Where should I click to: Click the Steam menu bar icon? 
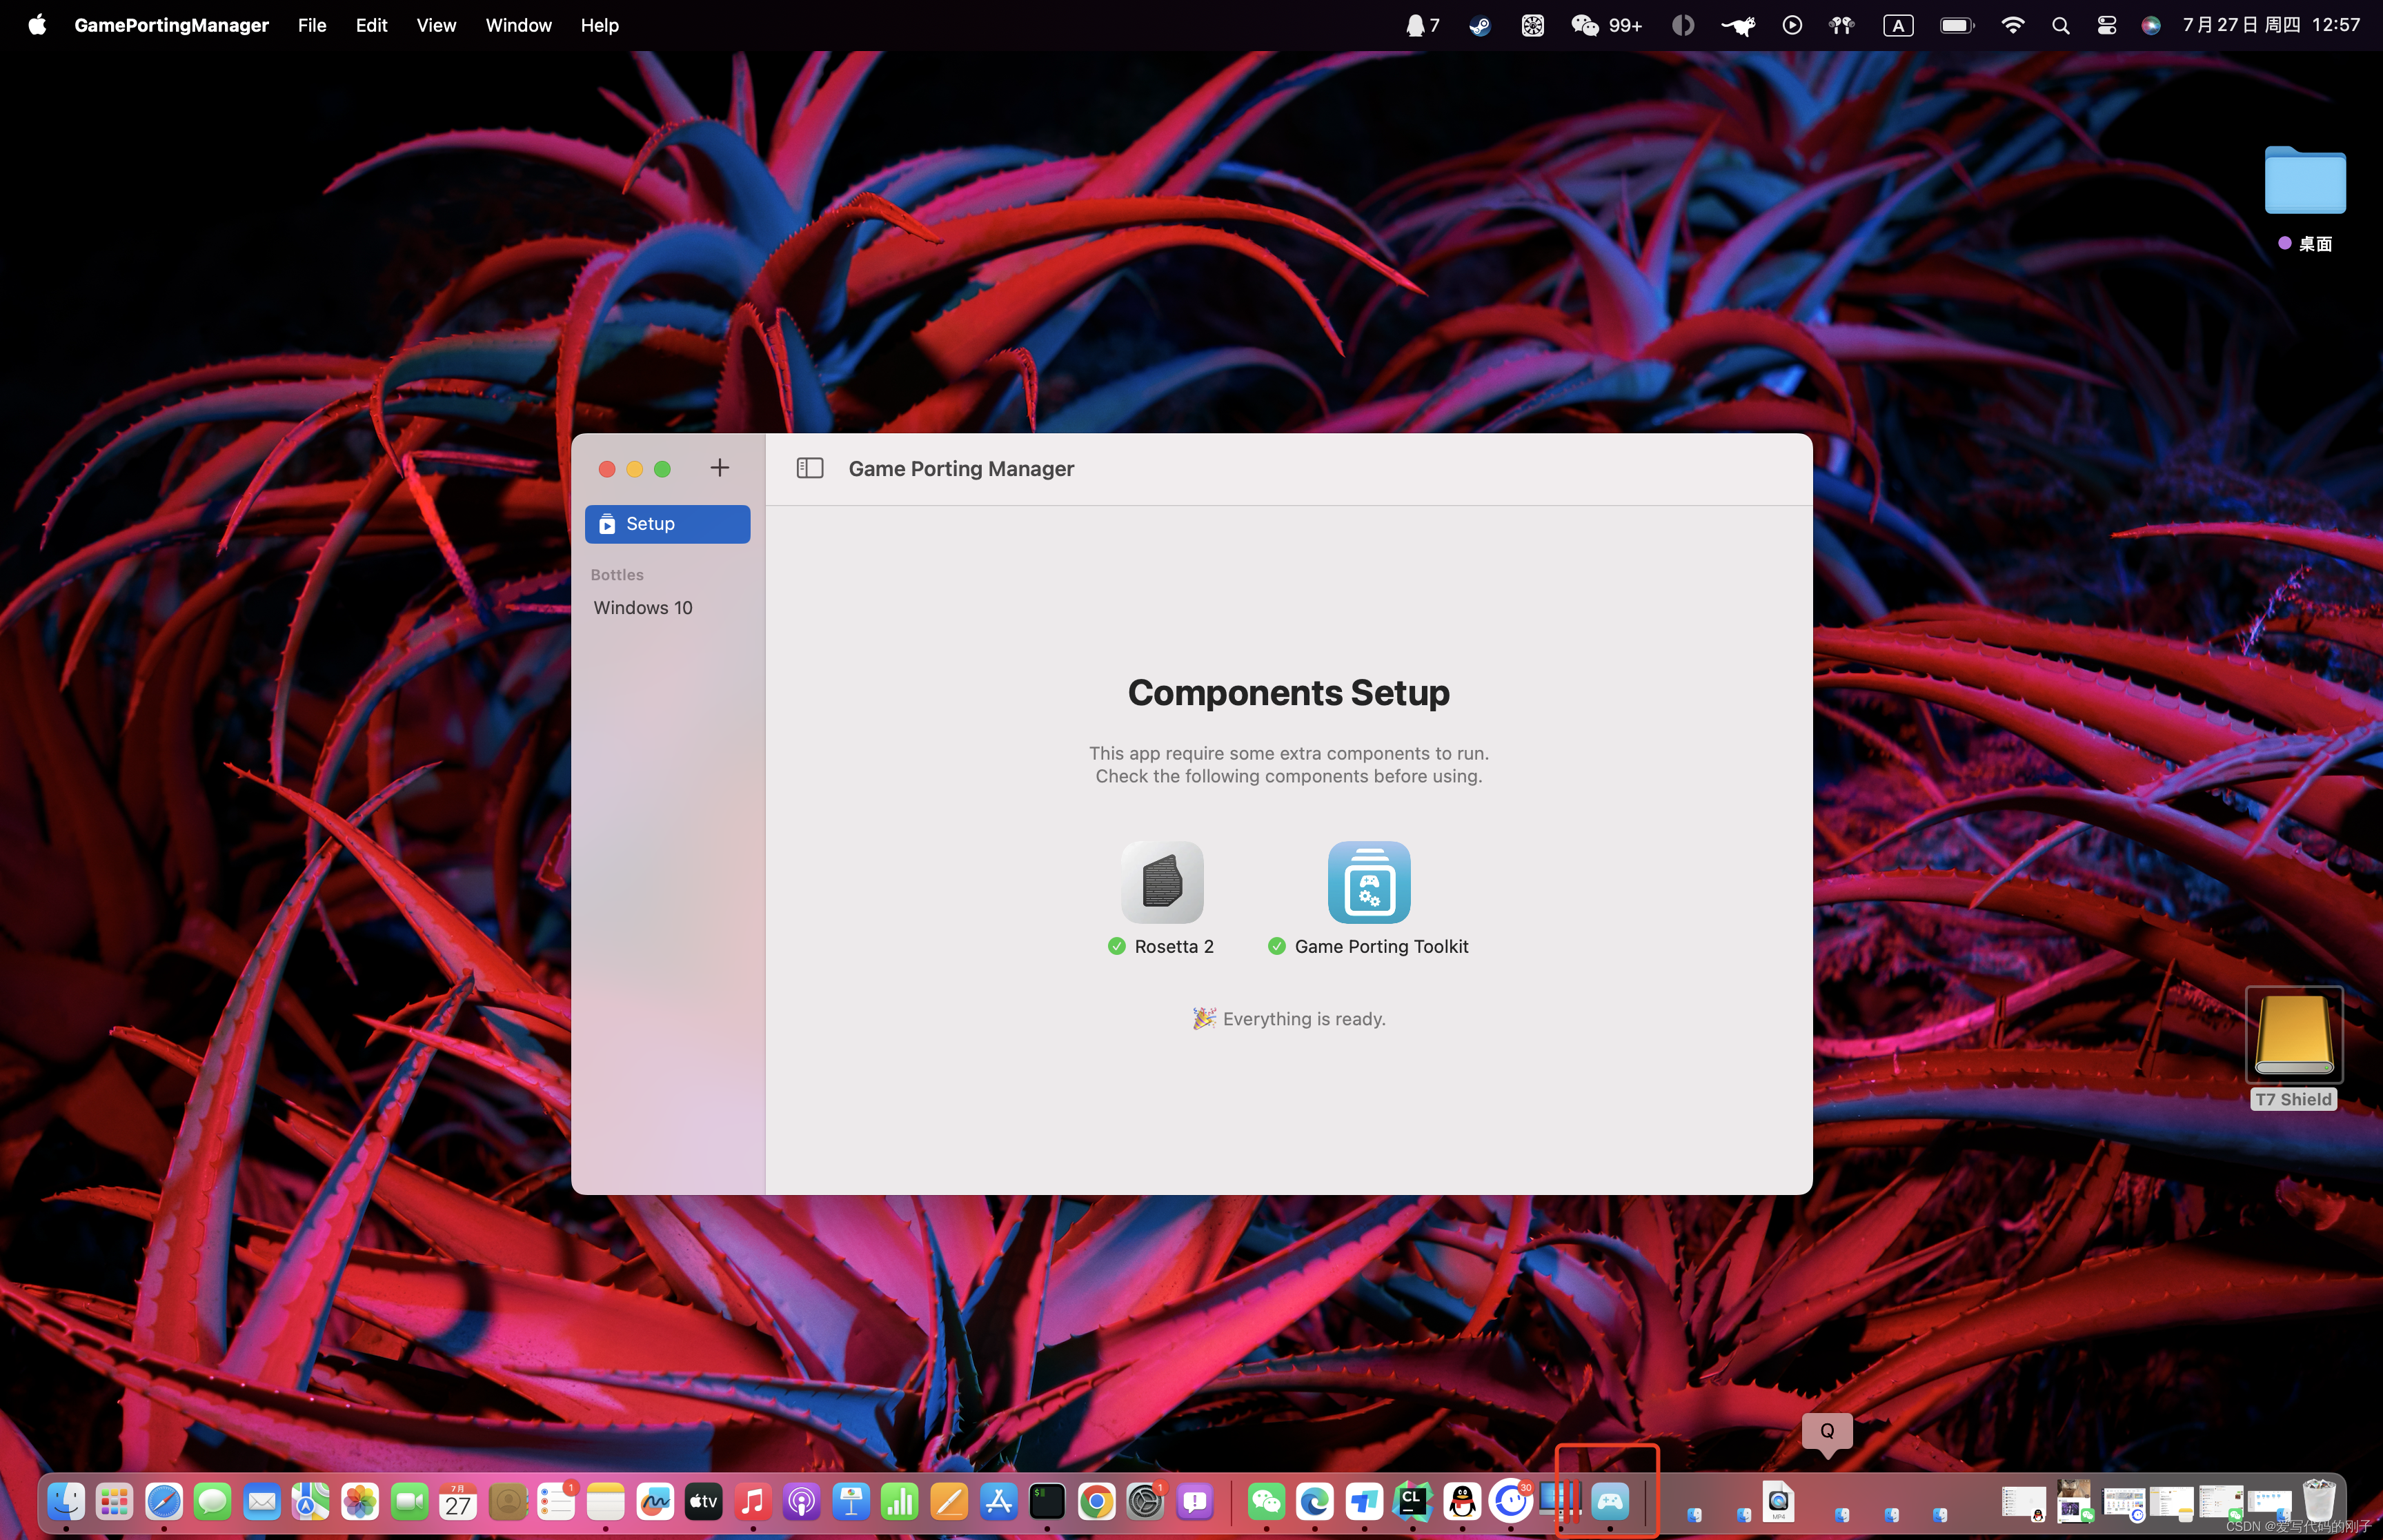(x=1479, y=25)
